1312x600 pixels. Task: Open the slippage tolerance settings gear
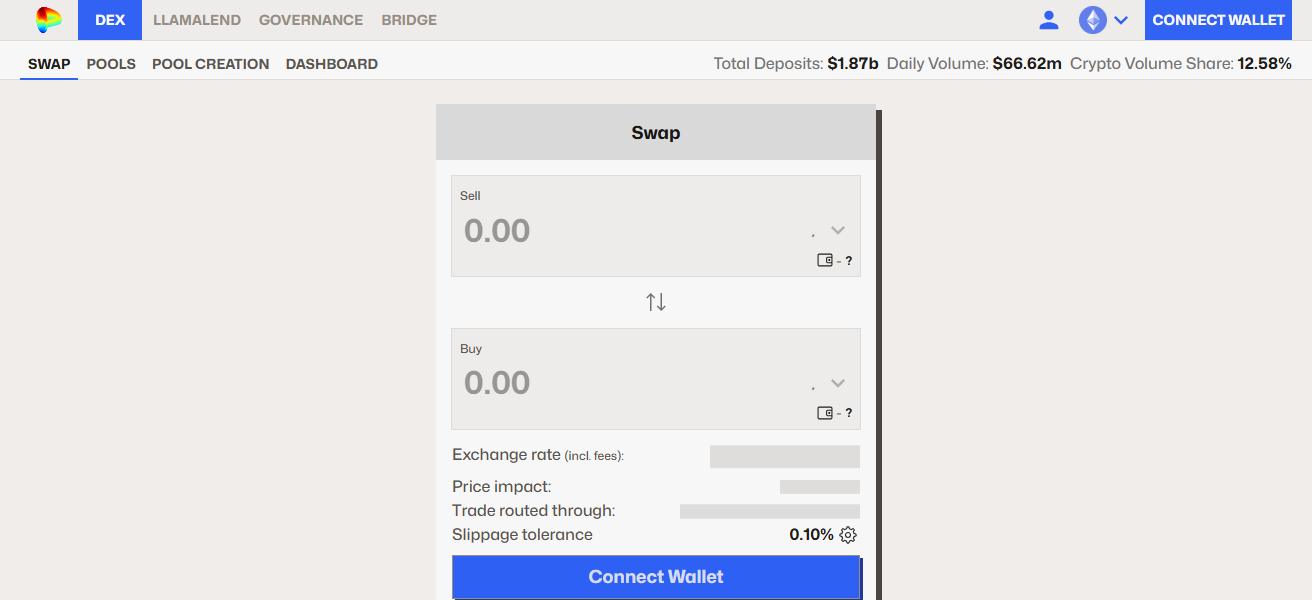point(848,535)
